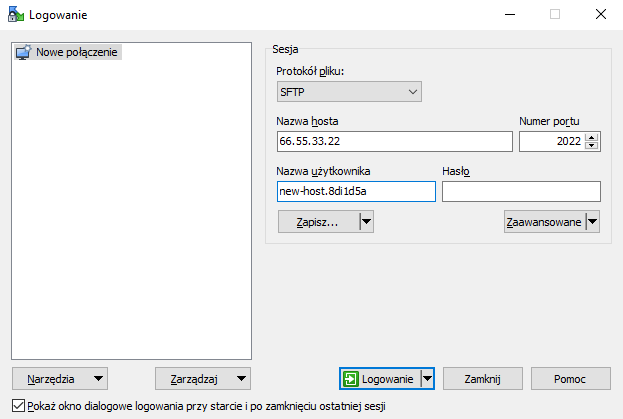Expand the Zaawansowane dropdown arrow
This screenshot has height=419, width=623.
[x=592, y=222]
